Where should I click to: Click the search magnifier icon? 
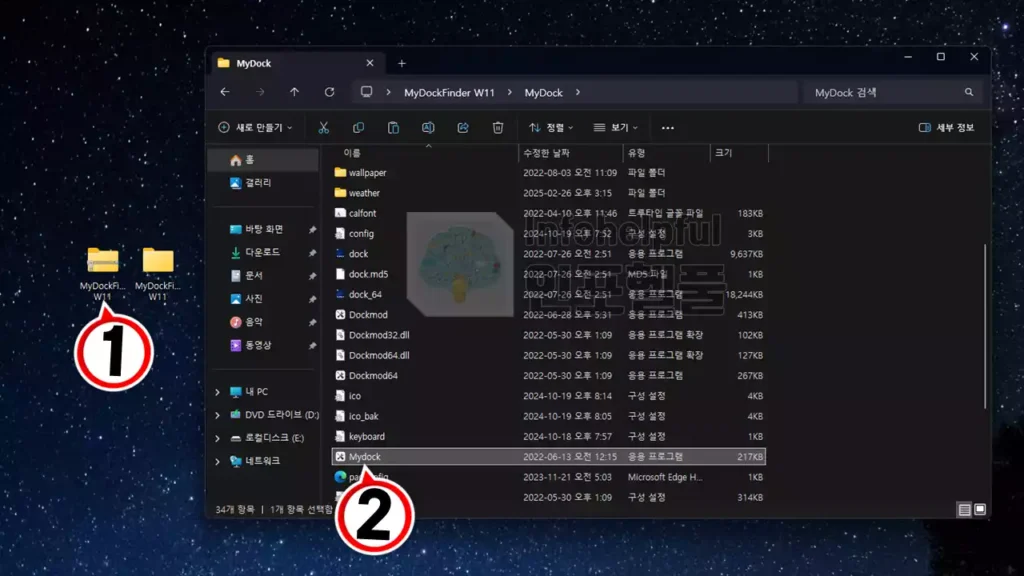point(969,92)
